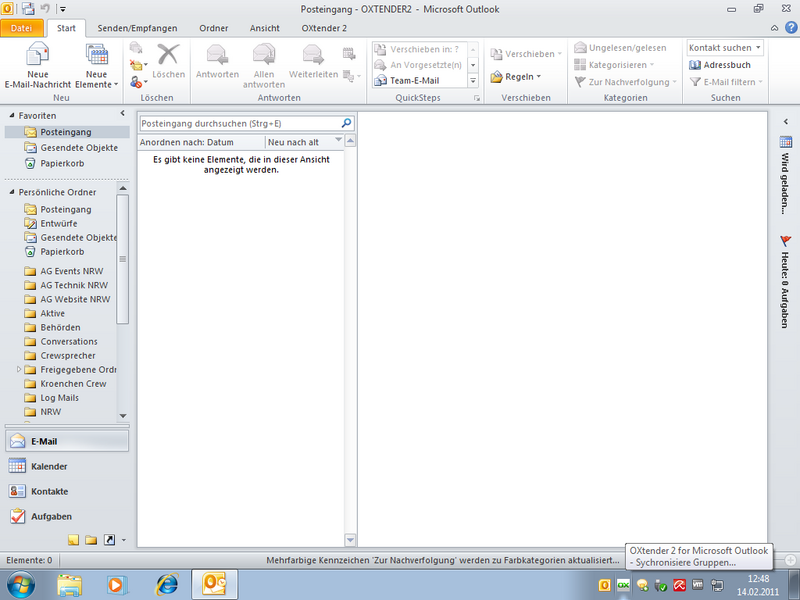Open shortcuts icon in navigation bottom

pyautogui.click(x=109, y=540)
